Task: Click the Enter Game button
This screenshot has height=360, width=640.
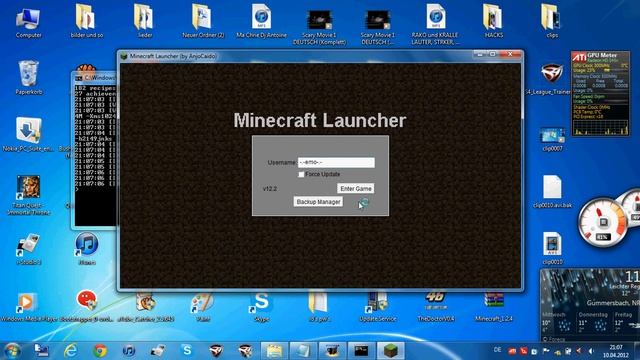Action: click(356, 189)
